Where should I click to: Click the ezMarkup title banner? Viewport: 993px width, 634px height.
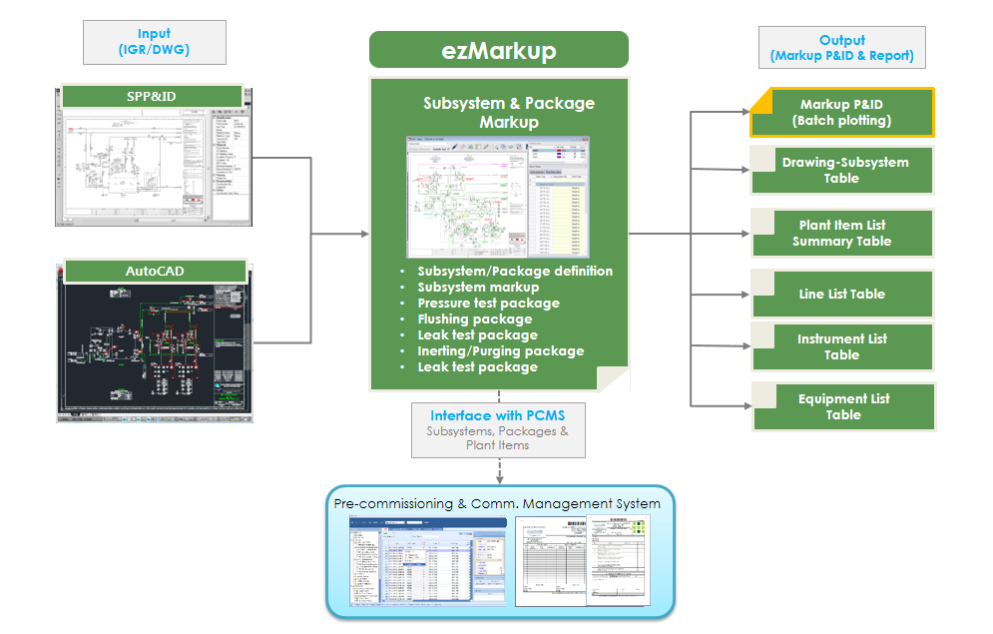pyautogui.click(x=498, y=50)
